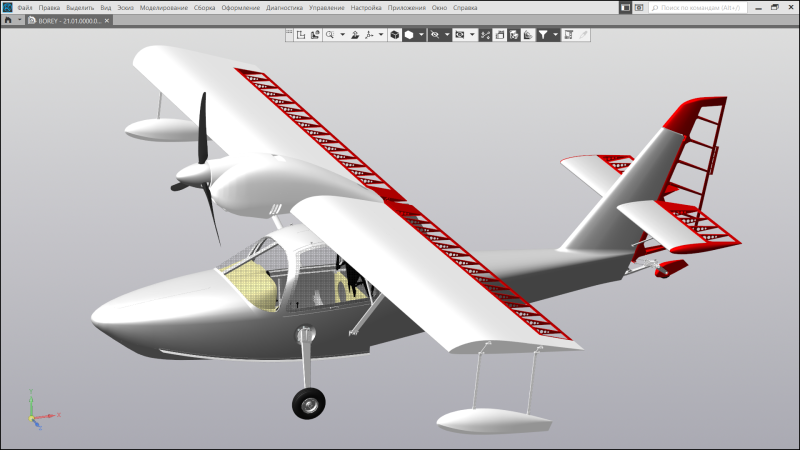
Task: Go to the Home start page icon
Action: point(8,20)
